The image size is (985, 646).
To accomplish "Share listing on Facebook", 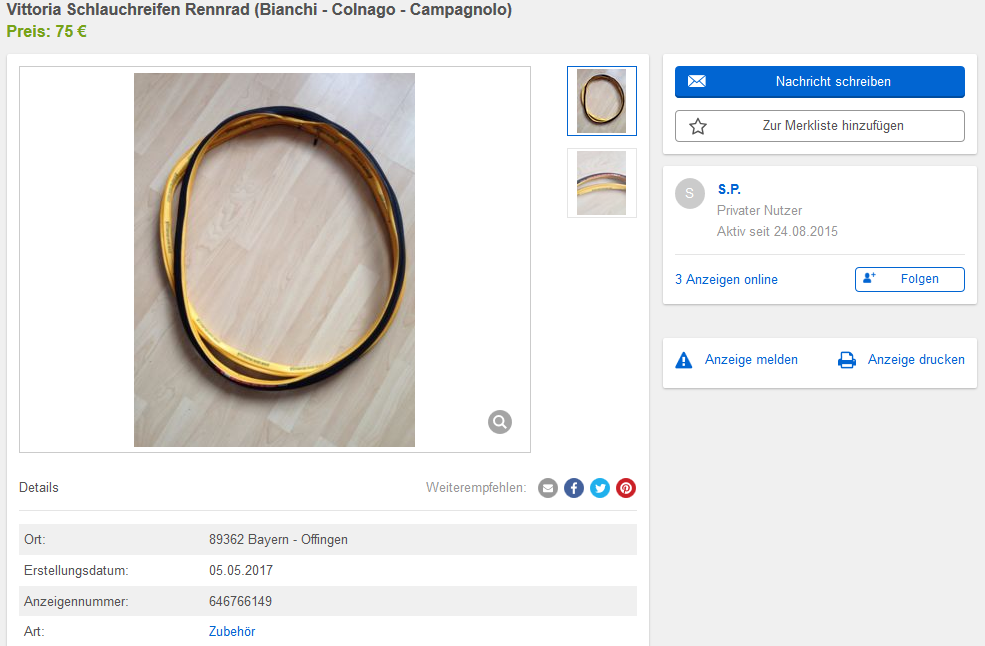I will click(x=574, y=488).
